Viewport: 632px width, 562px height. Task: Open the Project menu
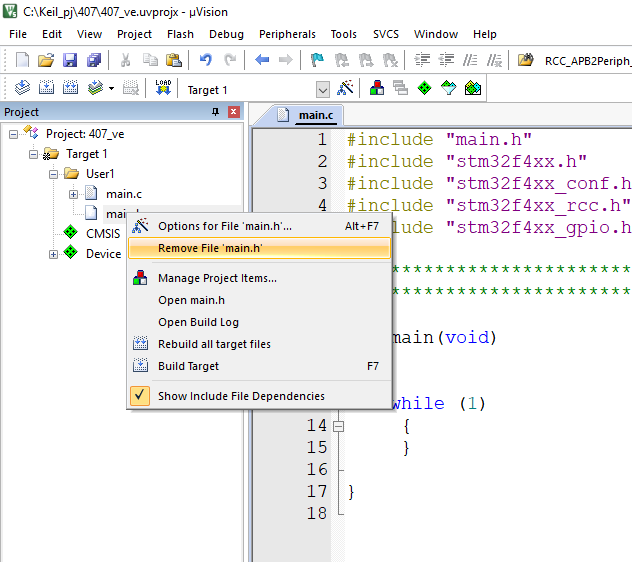pos(134,34)
